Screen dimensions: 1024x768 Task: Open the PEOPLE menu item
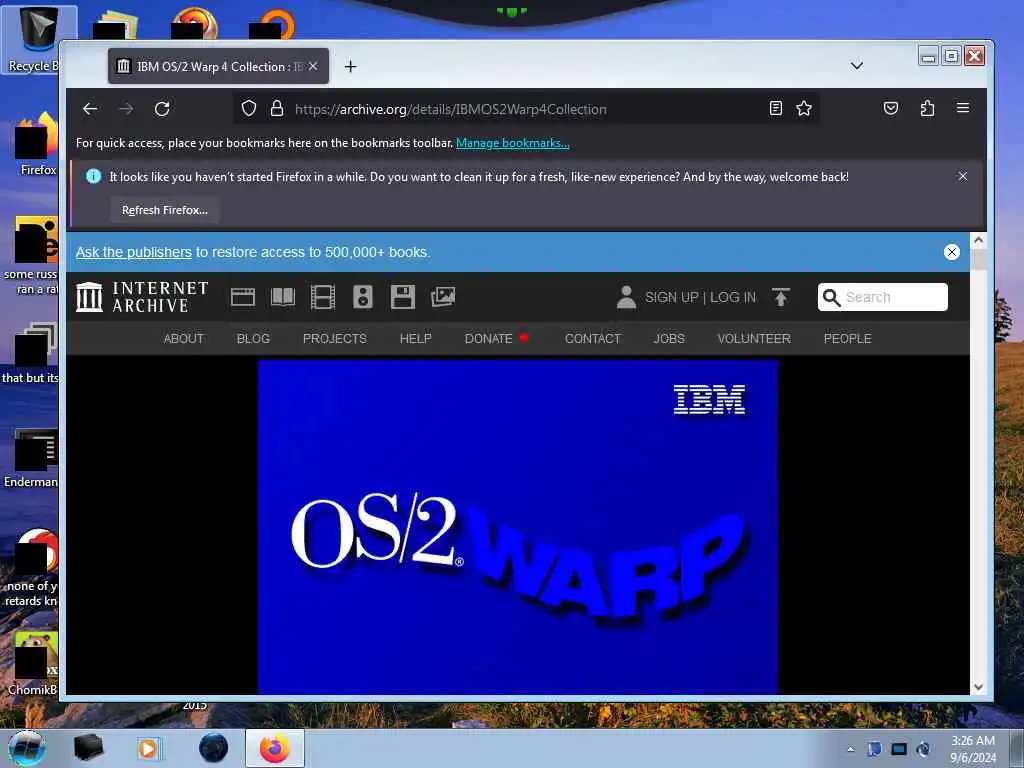(847, 338)
